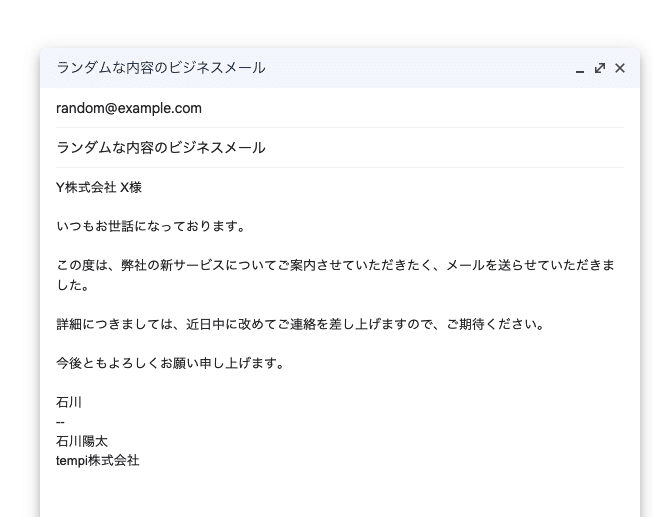Click the subject line field
Viewport: 653px width, 517px height.
click(x=161, y=148)
